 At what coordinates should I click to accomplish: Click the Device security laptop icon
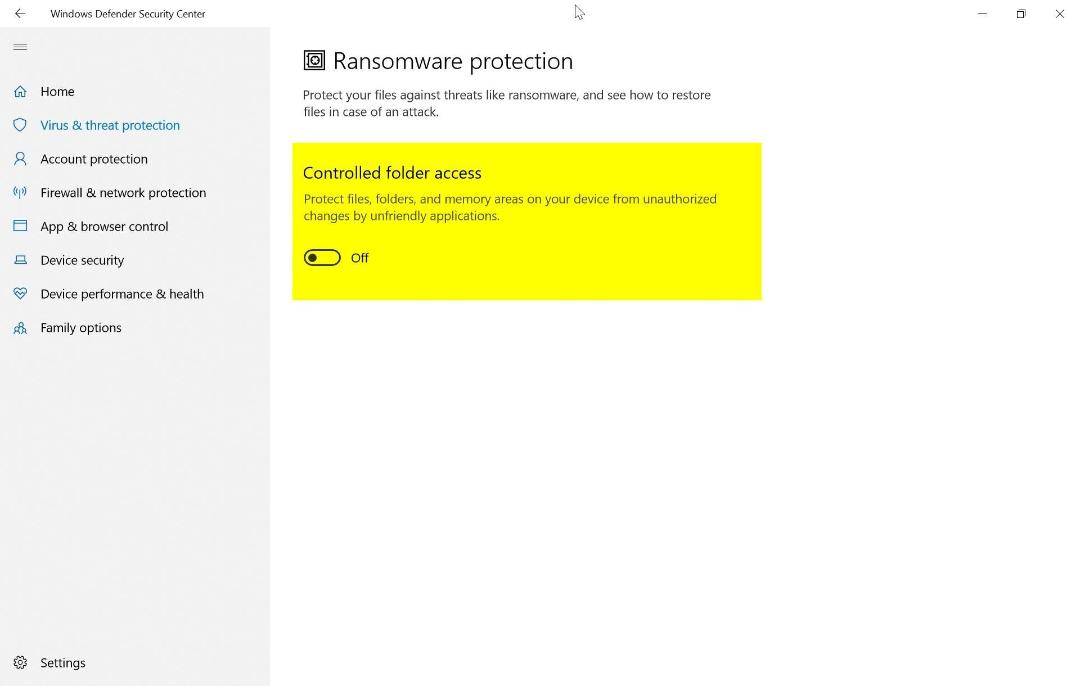point(20,260)
